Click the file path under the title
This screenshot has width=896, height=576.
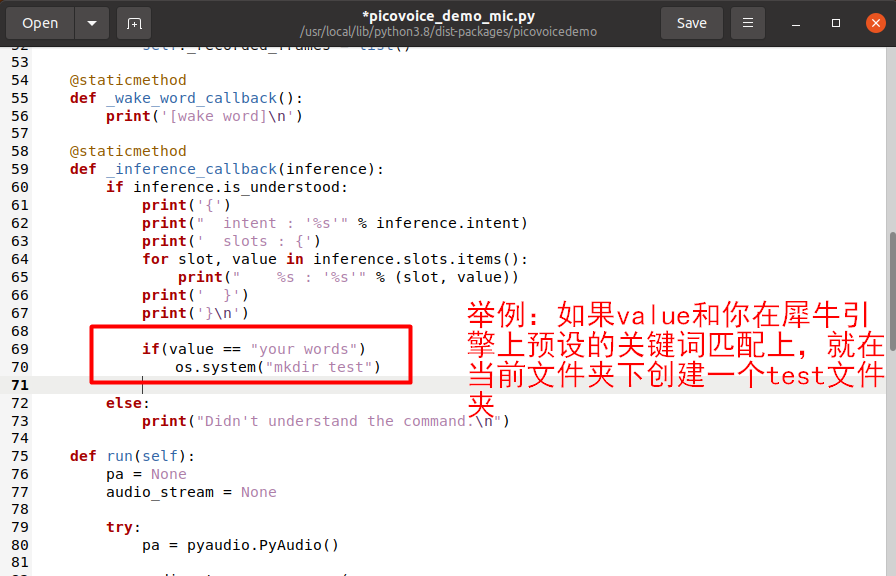[x=449, y=32]
